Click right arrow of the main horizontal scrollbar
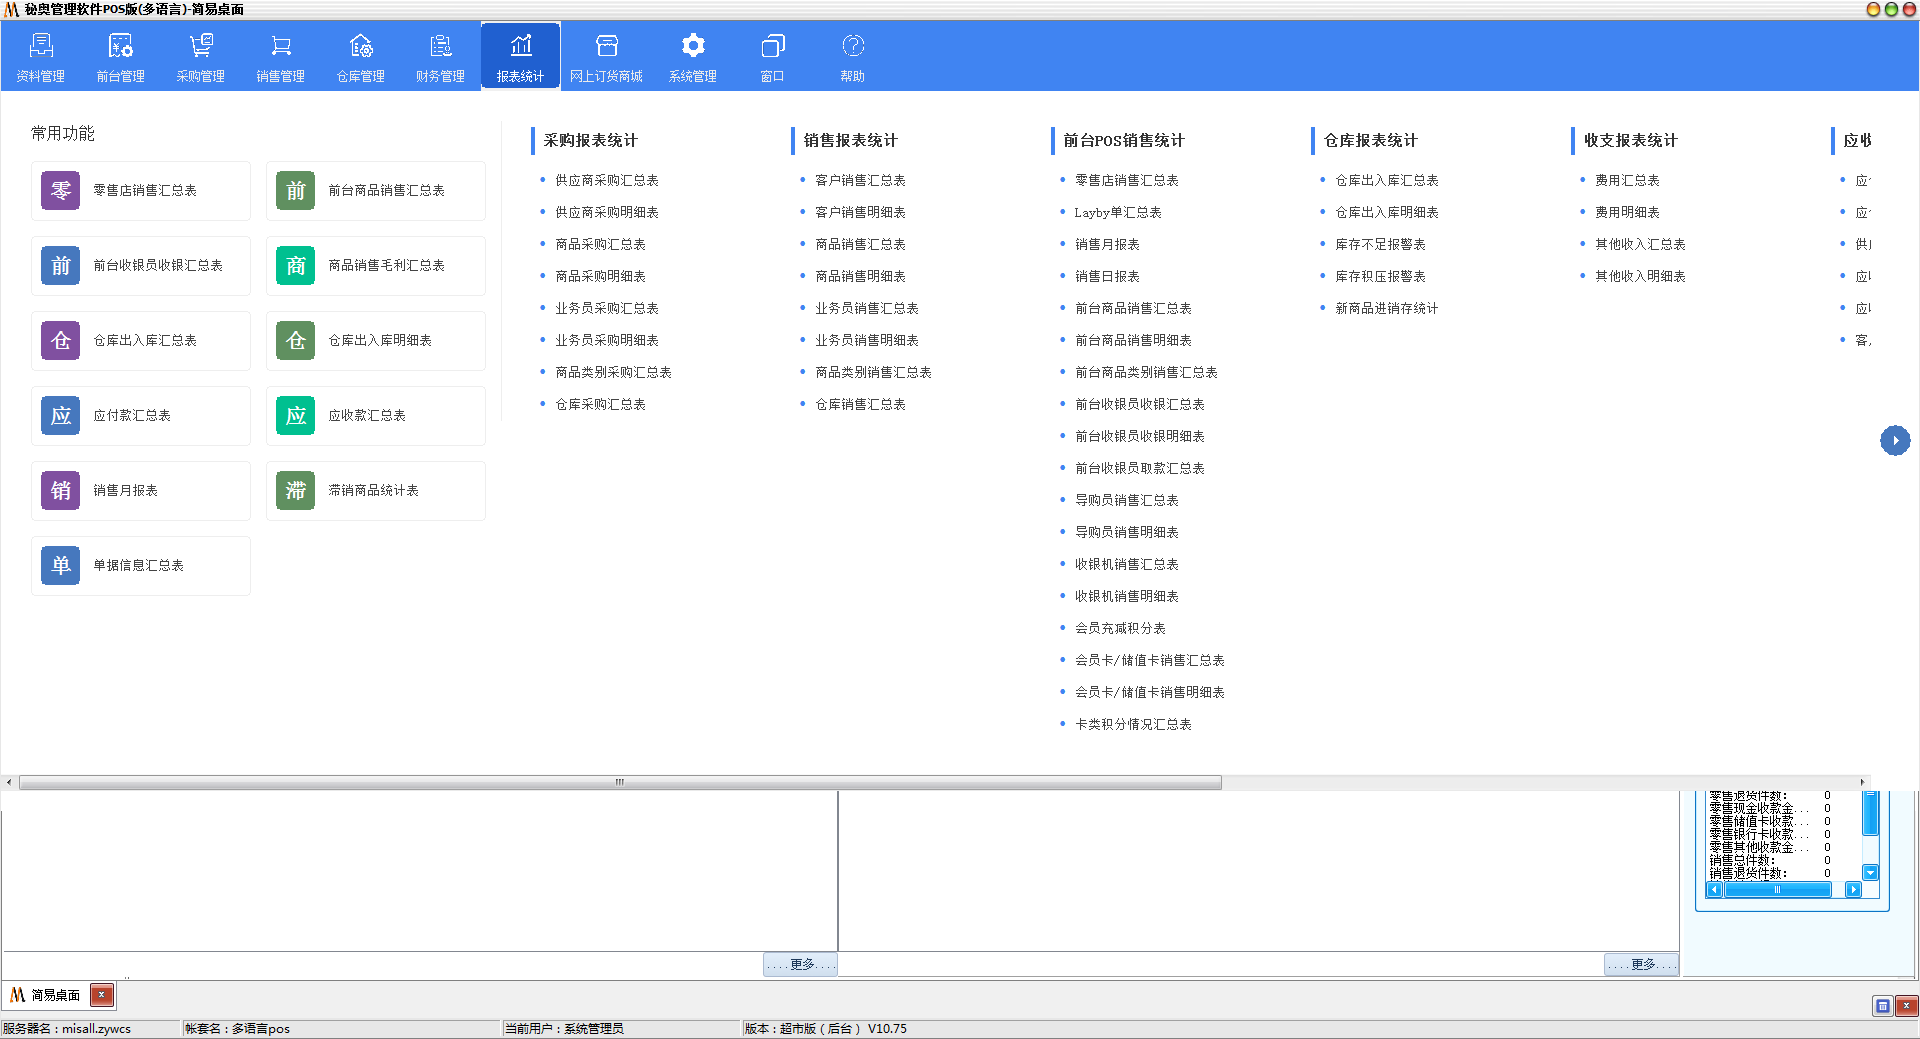1920x1039 pixels. pos(1862,782)
